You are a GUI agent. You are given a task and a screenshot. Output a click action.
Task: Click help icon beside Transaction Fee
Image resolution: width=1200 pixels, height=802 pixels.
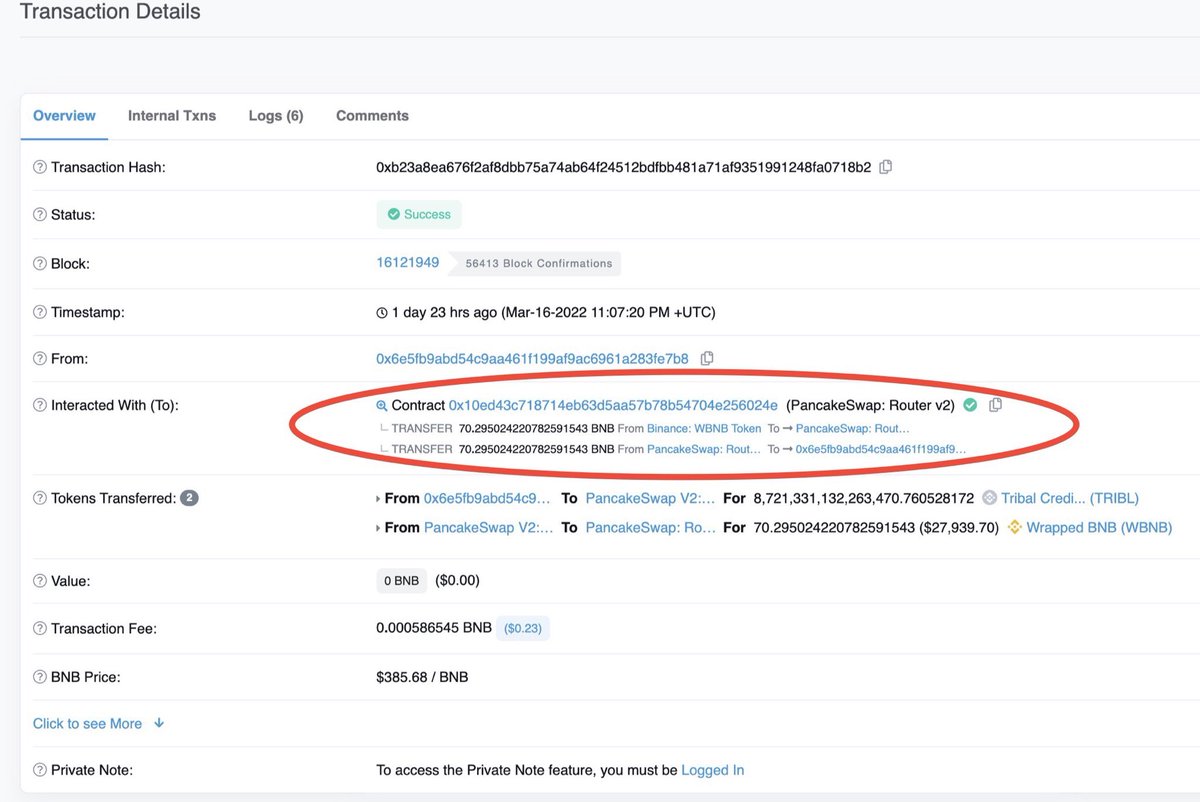point(40,629)
